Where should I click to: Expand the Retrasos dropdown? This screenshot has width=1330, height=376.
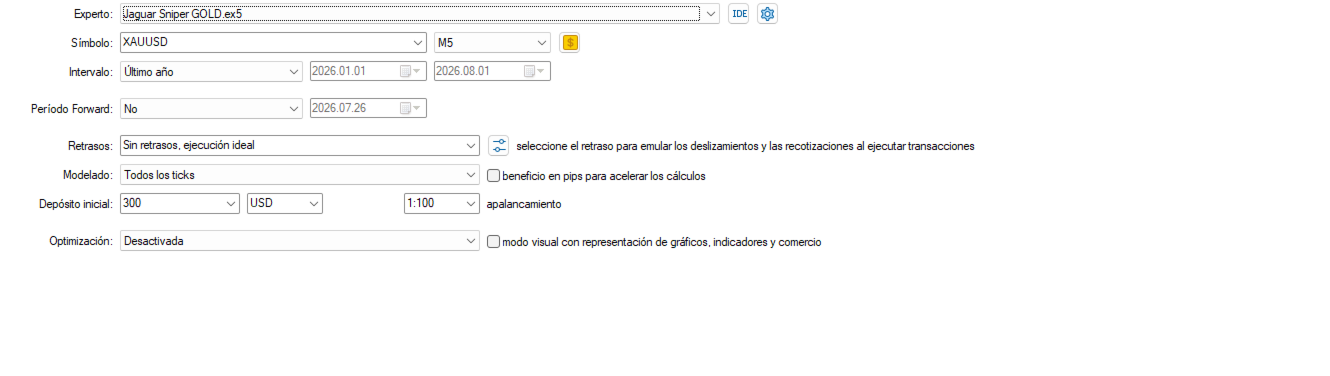472,145
